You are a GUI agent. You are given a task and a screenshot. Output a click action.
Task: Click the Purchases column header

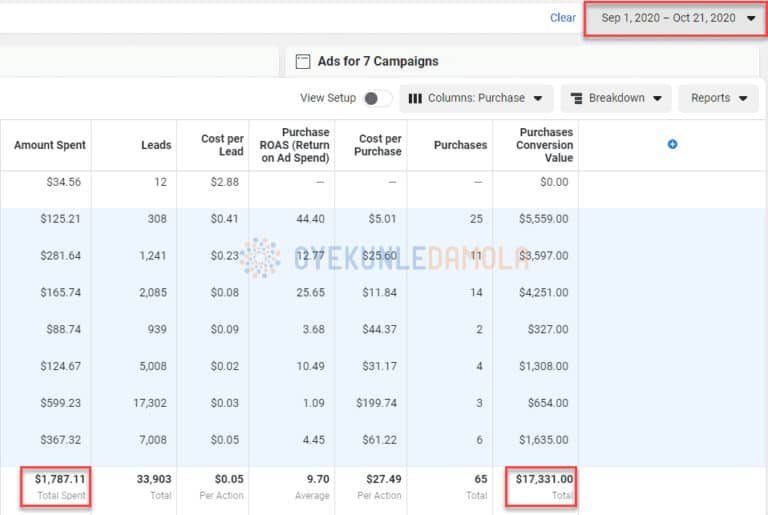460,145
